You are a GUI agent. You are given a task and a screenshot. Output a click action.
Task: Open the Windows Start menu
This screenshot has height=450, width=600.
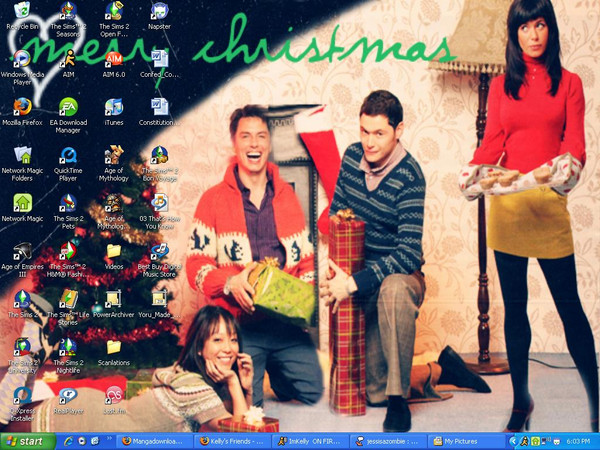[28, 442]
